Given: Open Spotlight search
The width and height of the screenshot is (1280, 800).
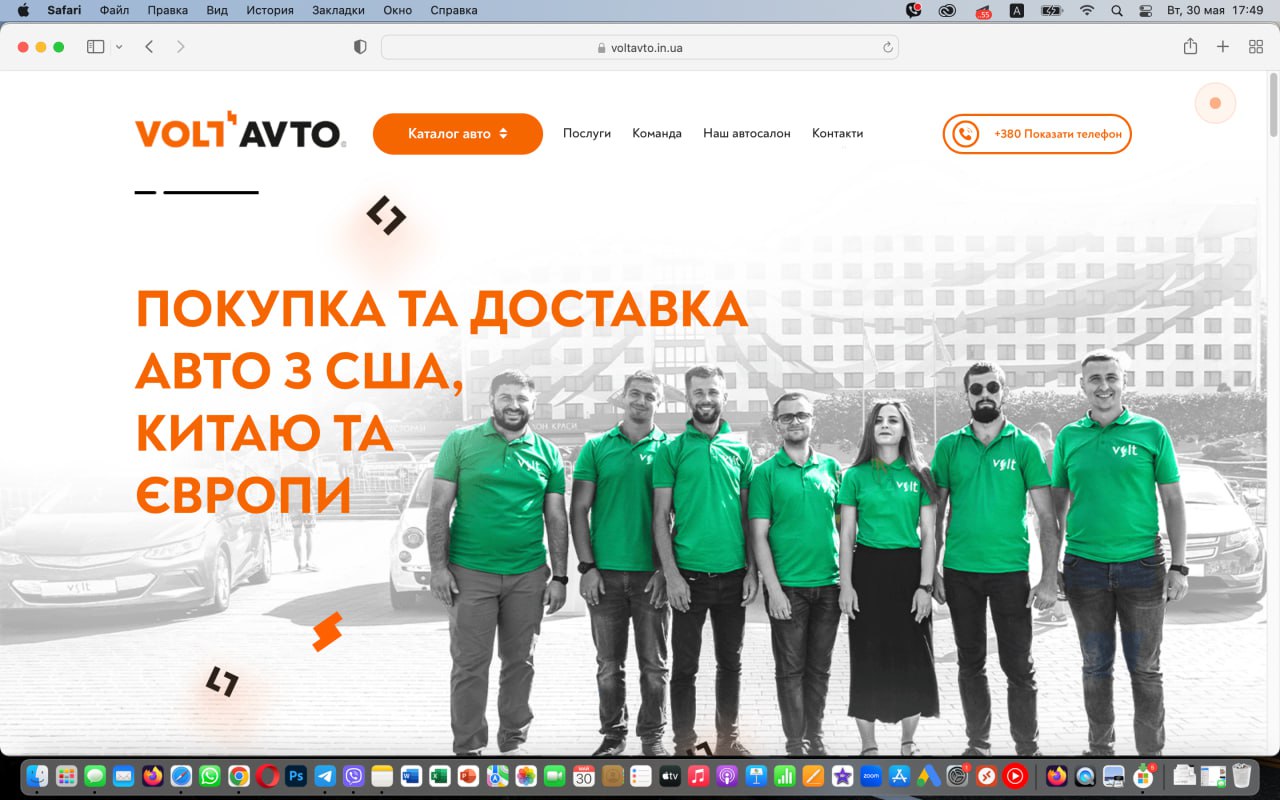Looking at the screenshot, I should pos(1117,10).
